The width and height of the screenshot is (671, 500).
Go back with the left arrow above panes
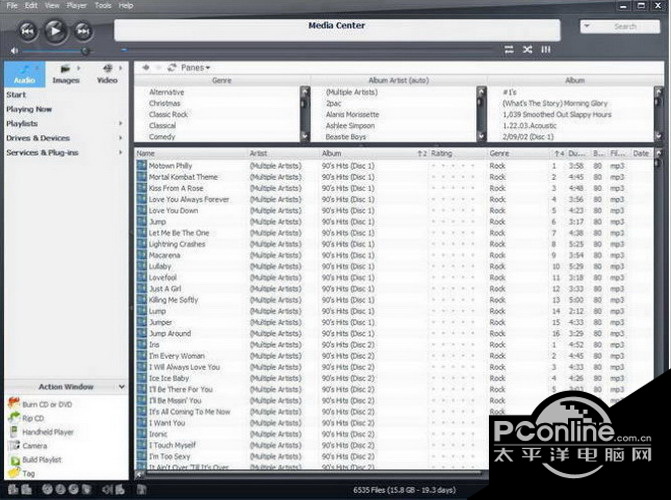[146, 68]
